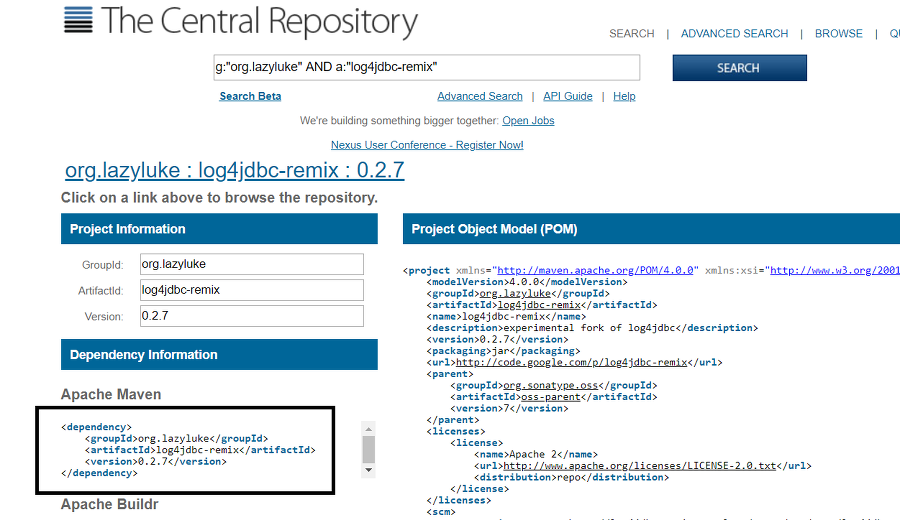The width and height of the screenshot is (900, 520).
Task: Click the Project Information panel header
Action: tap(219, 228)
